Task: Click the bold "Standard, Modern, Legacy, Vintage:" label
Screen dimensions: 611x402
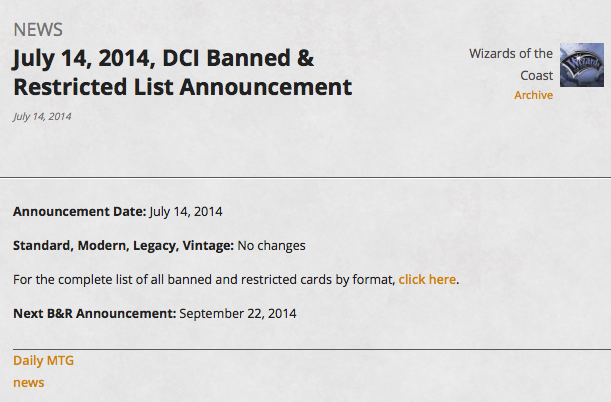Action: click(x=123, y=246)
